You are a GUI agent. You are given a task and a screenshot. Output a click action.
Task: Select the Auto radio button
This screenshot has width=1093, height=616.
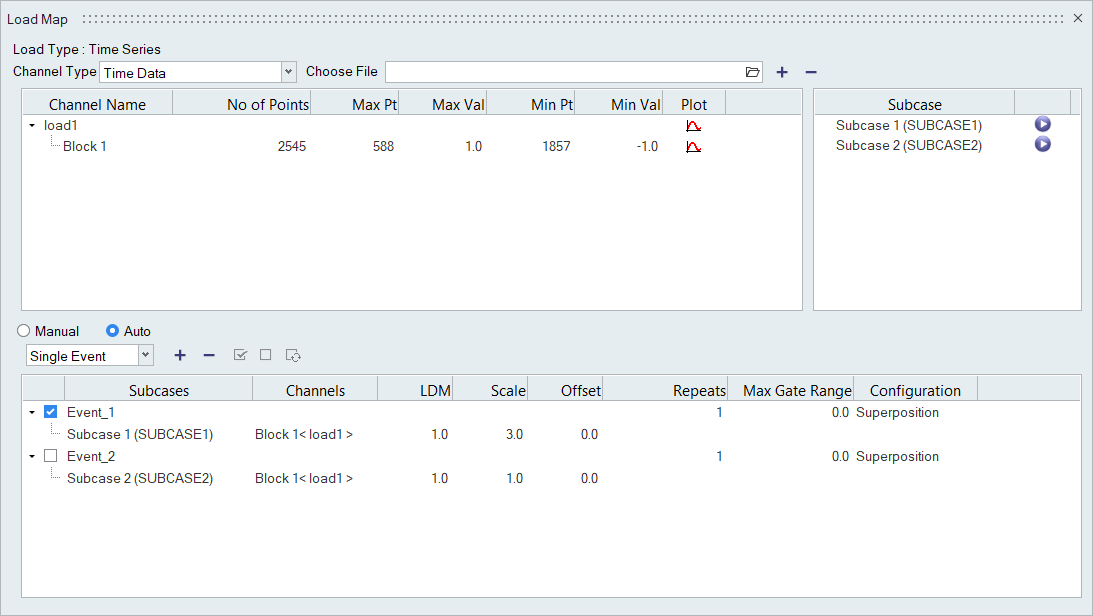[x=113, y=331]
